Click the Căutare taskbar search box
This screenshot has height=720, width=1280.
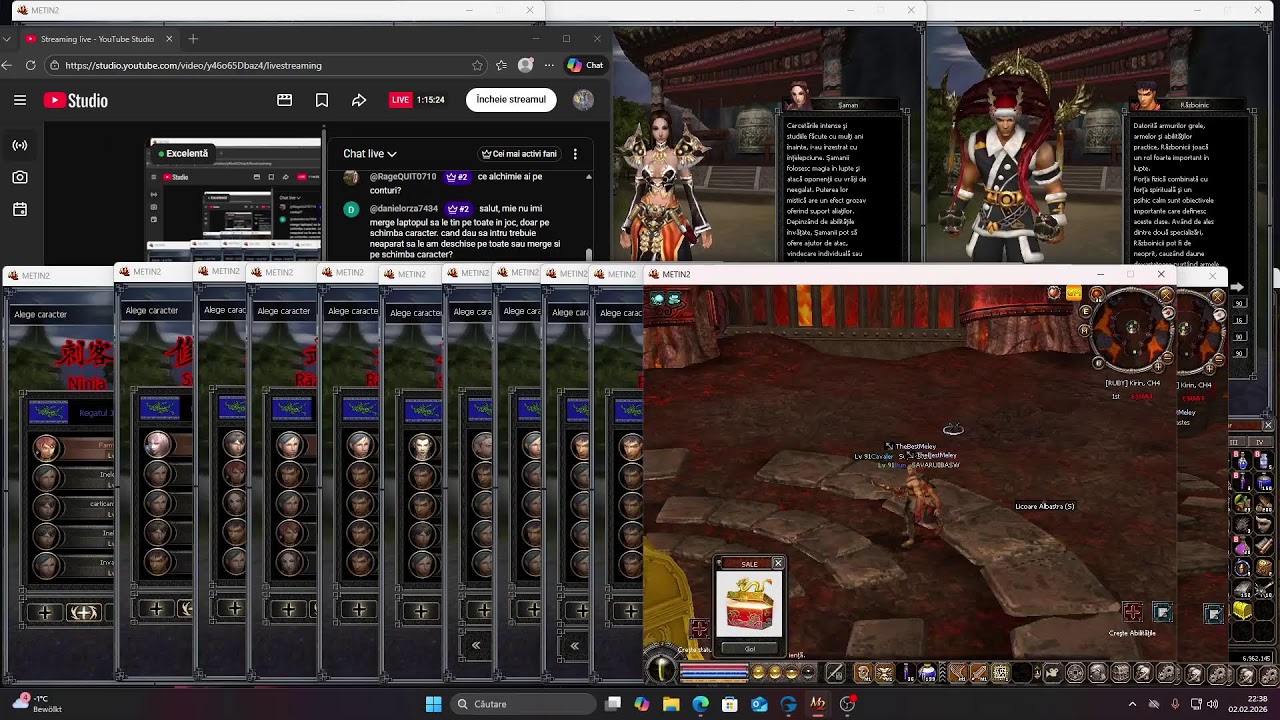pos(522,704)
